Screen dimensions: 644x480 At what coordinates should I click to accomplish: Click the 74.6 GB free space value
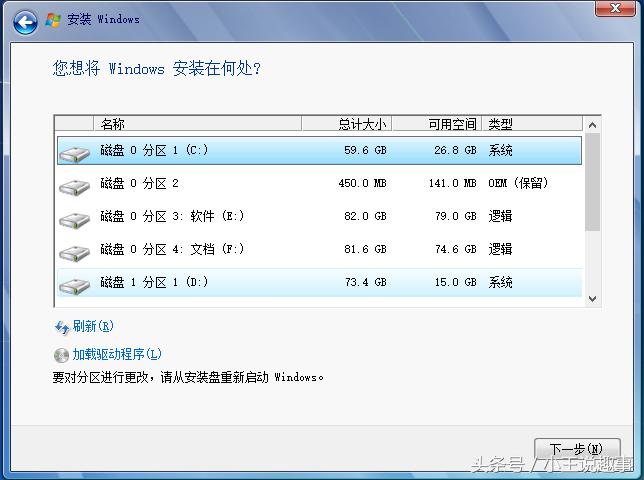point(455,249)
